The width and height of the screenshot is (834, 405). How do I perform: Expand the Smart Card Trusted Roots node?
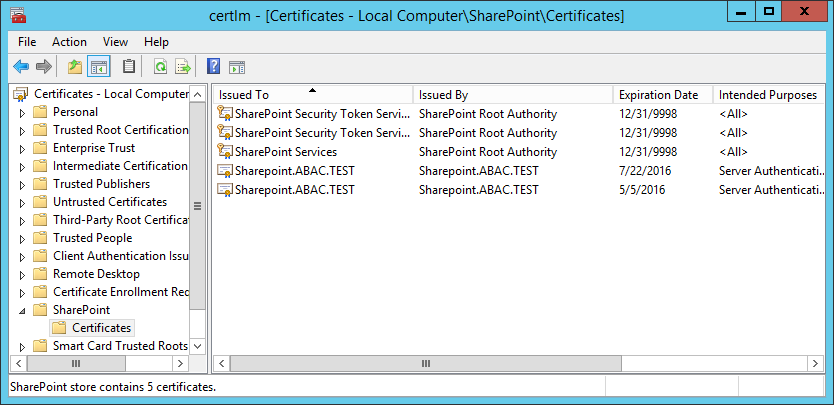pyautogui.click(x=22, y=347)
